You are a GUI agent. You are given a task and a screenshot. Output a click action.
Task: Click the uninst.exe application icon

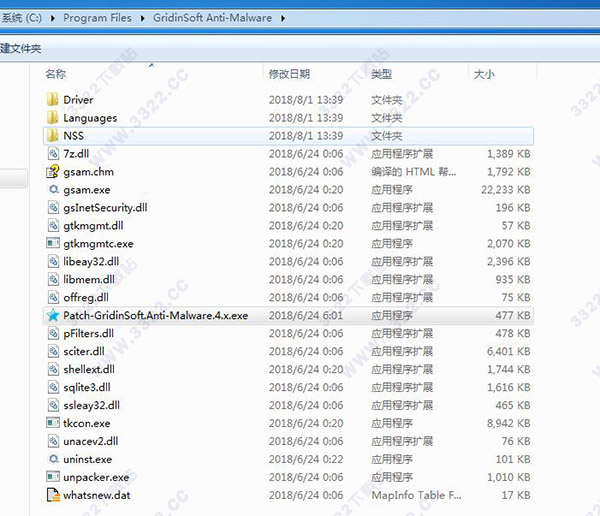(54, 459)
